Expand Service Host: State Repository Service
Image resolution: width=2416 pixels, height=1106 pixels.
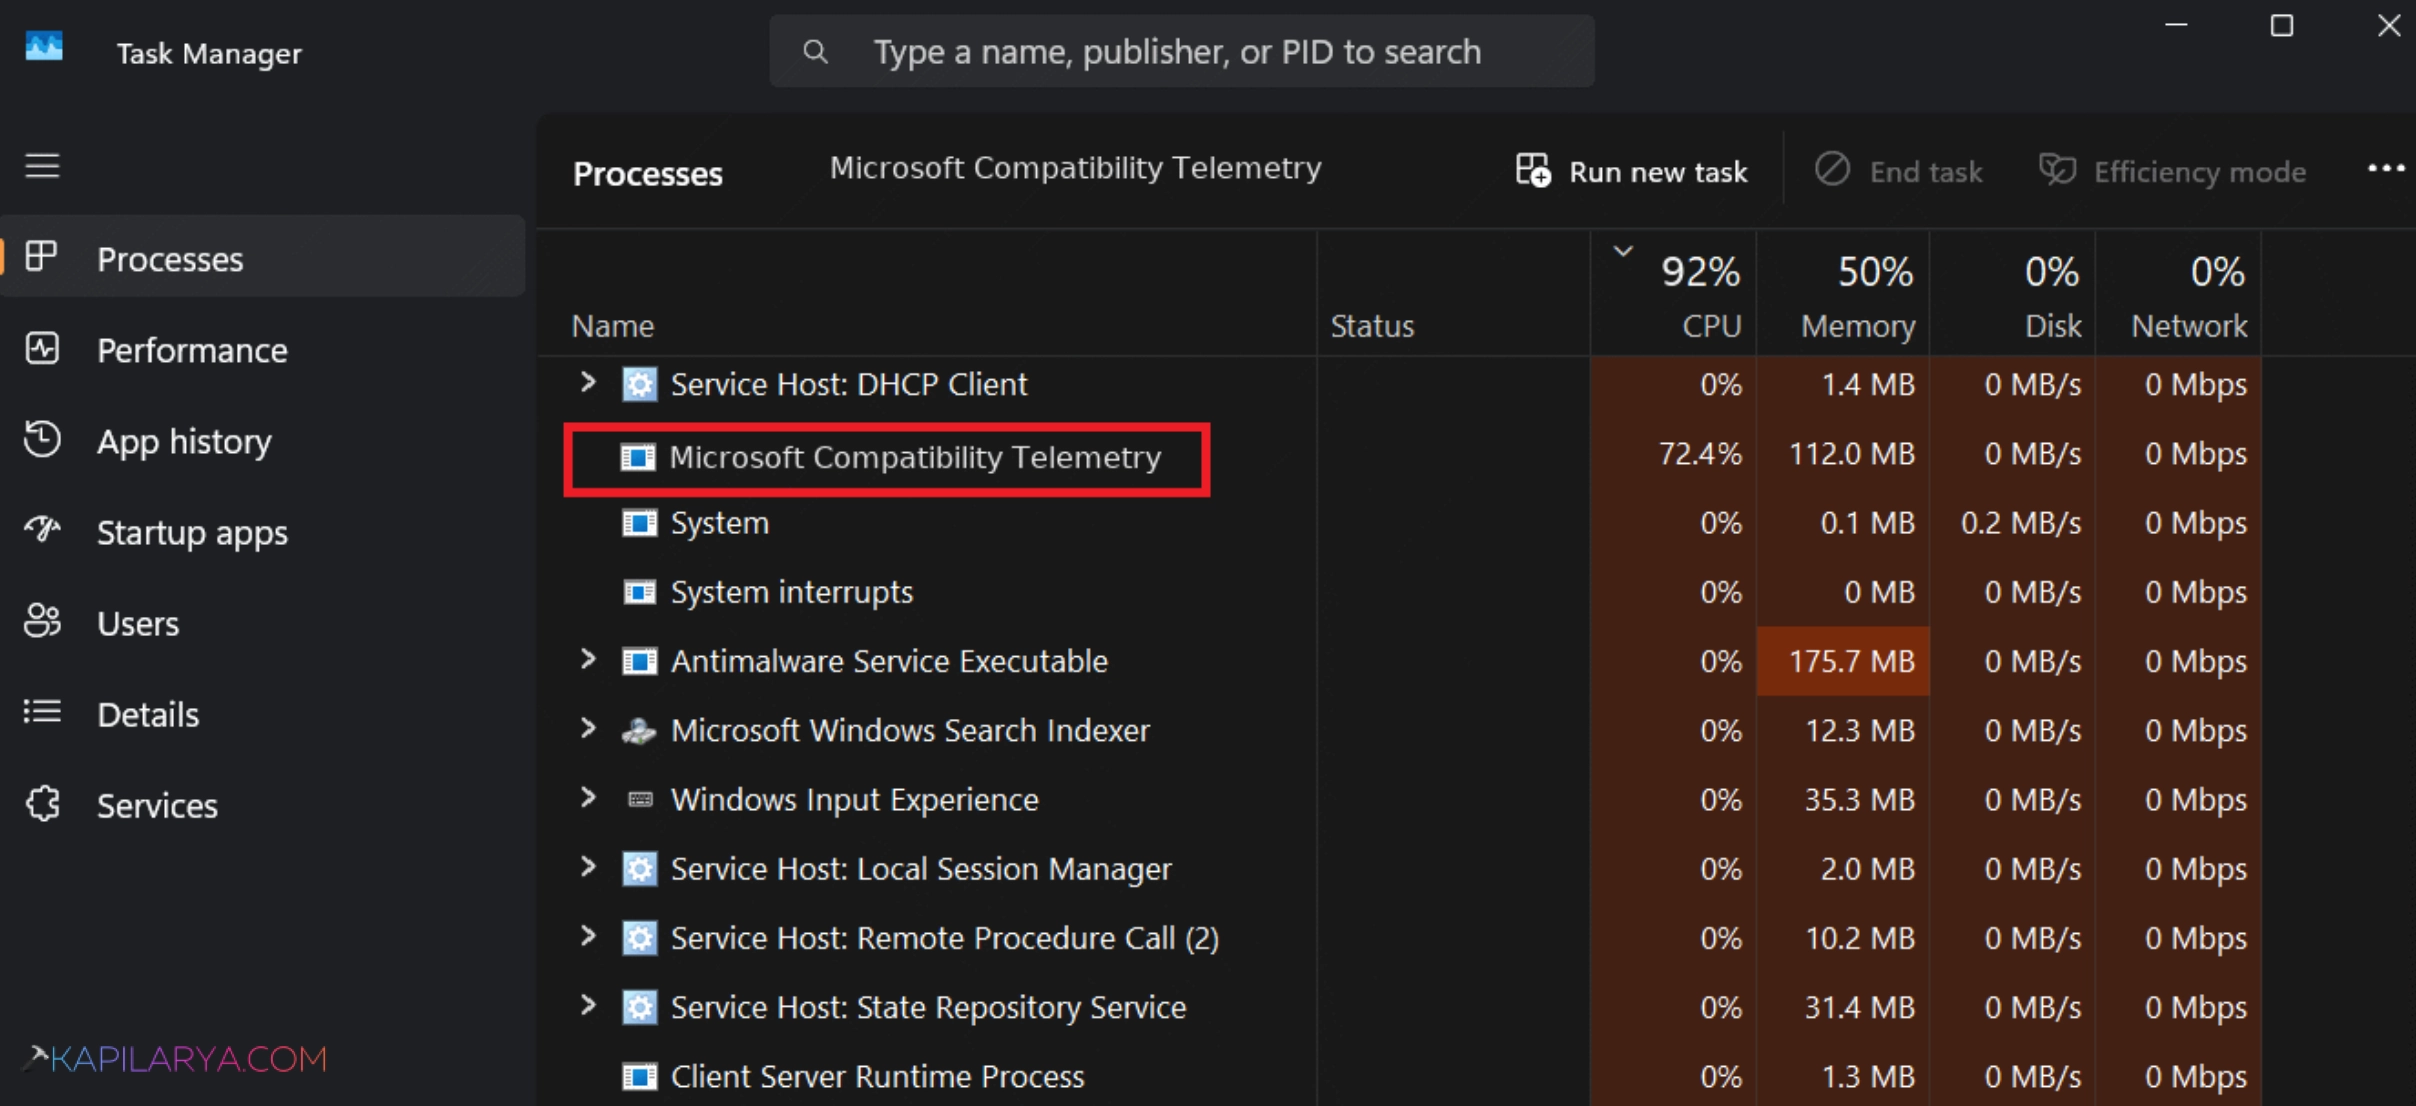pyautogui.click(x=589, y=1005)
